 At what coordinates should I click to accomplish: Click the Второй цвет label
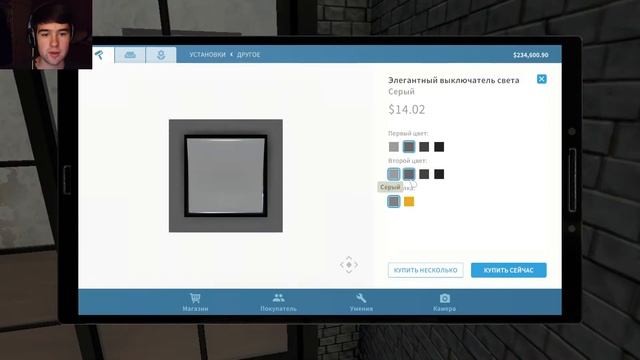pyautogui.click(x=407, y=160)
